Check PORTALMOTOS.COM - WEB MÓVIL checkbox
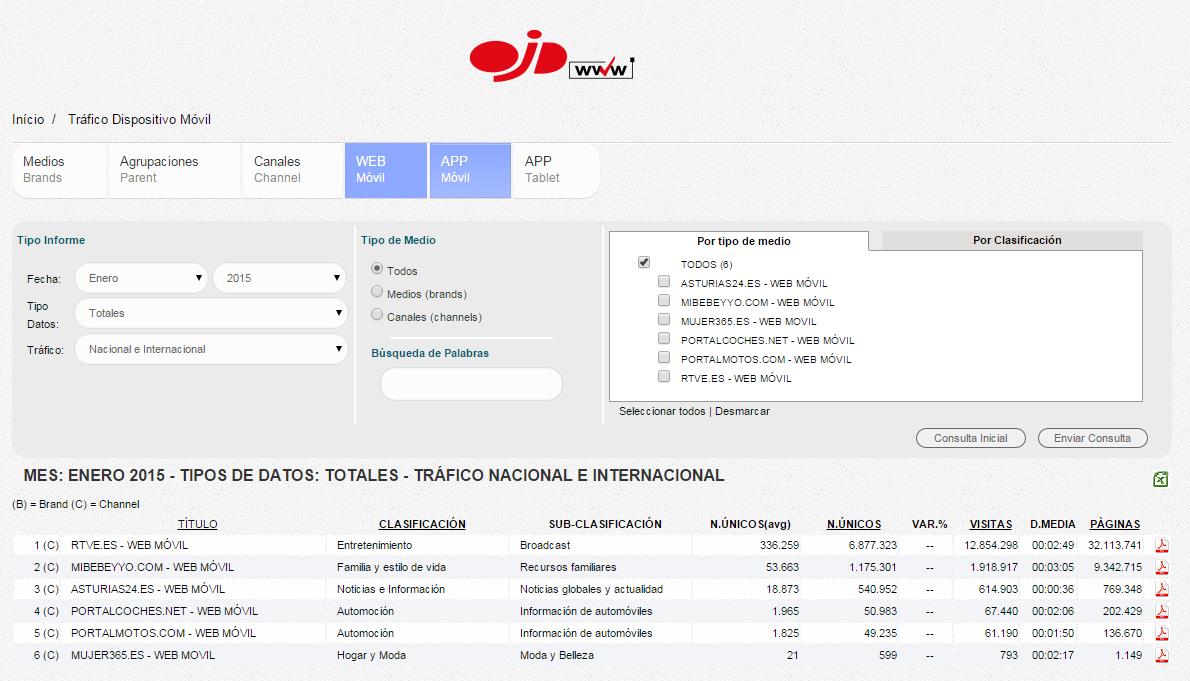The width and height of the screenshot is (1190, 681). pyautogui.click(x=664, y=358)
